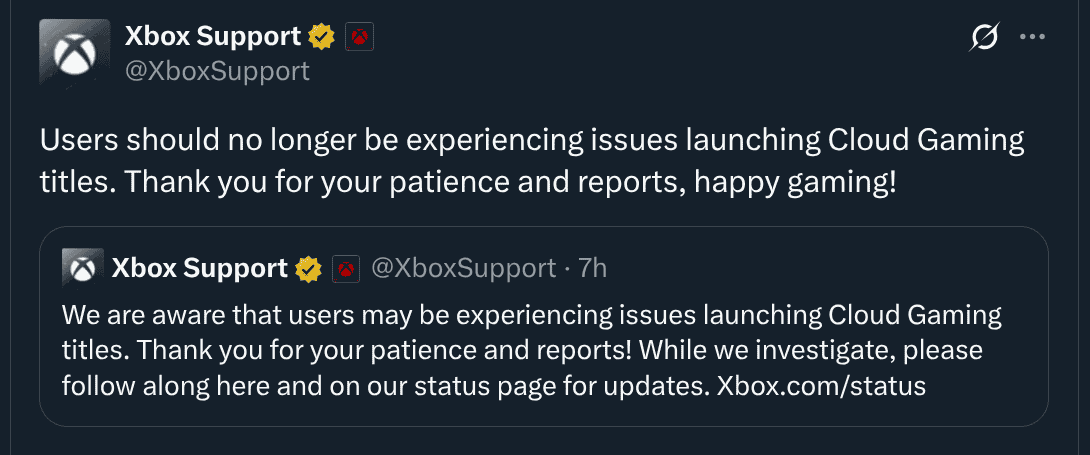Open the @XboxSupport handle under the top name

216,71
